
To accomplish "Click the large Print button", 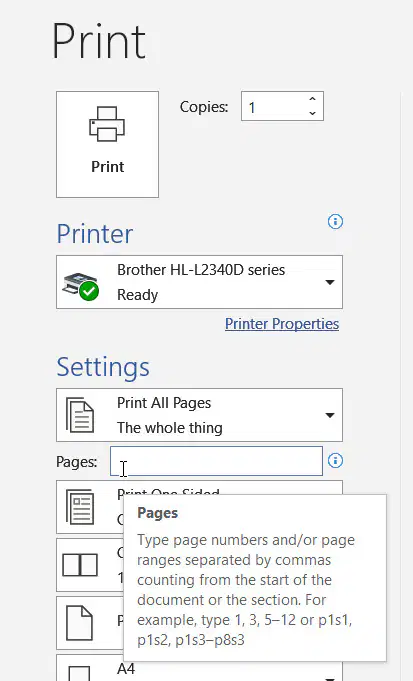I will coord(107,144).
